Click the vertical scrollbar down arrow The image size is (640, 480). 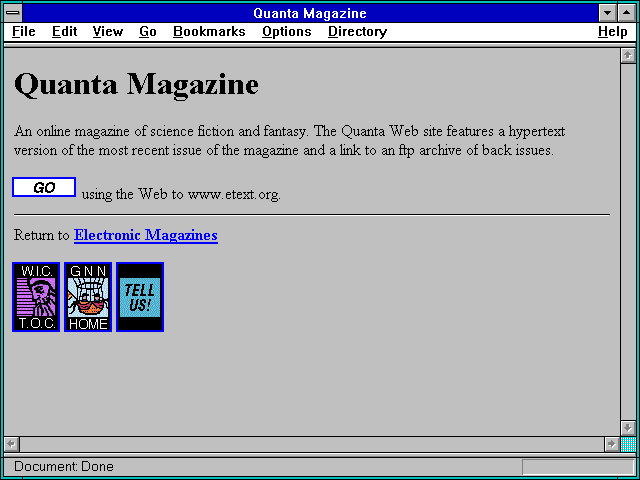[x=628, y=428]
